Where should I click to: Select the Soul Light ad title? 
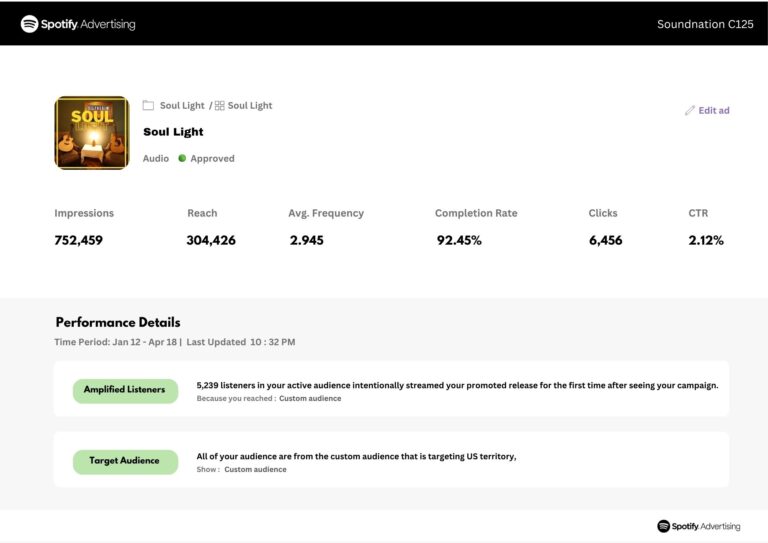click(173, 132)
